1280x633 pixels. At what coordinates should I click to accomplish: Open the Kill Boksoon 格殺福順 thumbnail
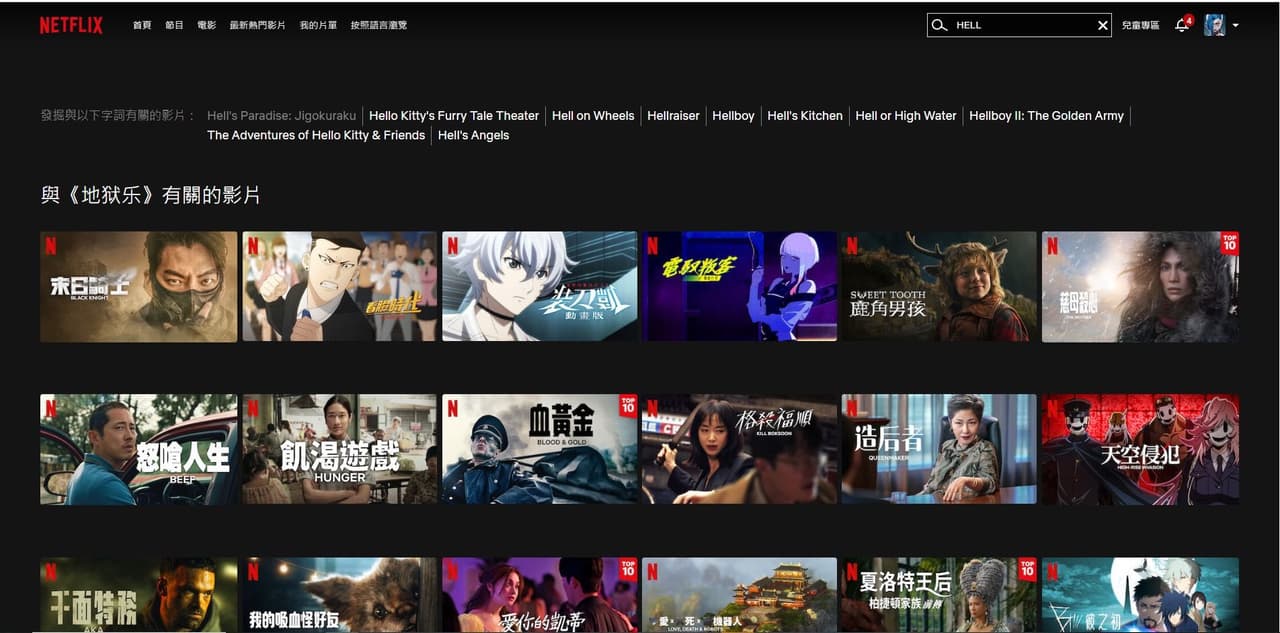pos(740,449)
